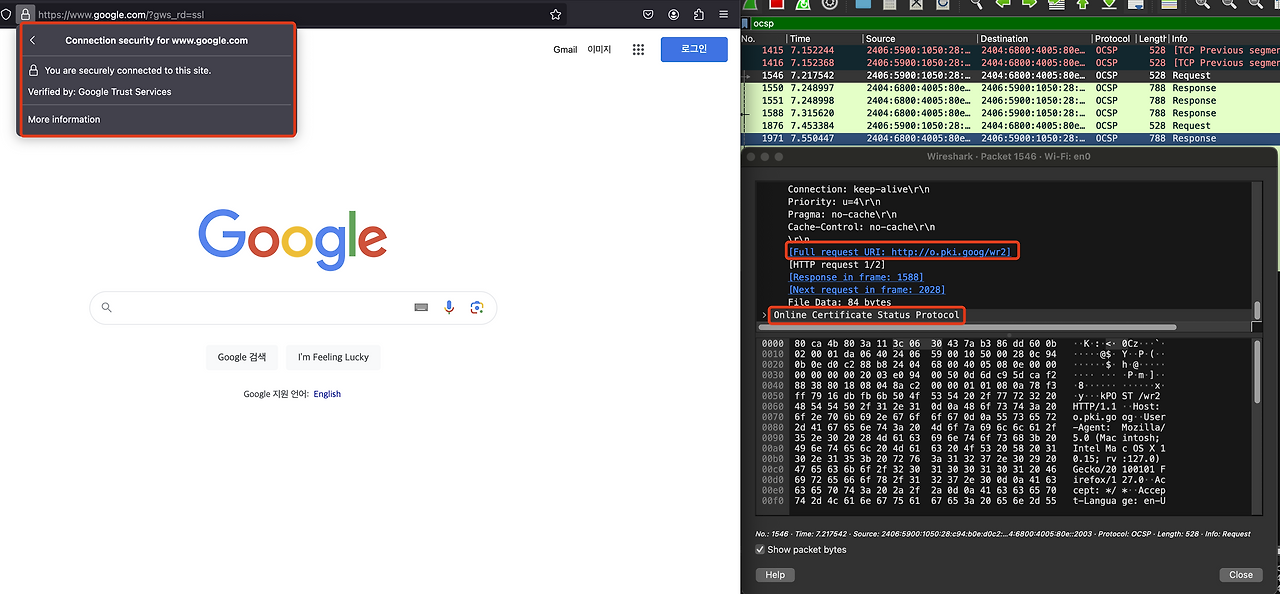This screenshot has height=594, width=1280.
Task: Stop capture with the red square button
Action: click(775, 4)
